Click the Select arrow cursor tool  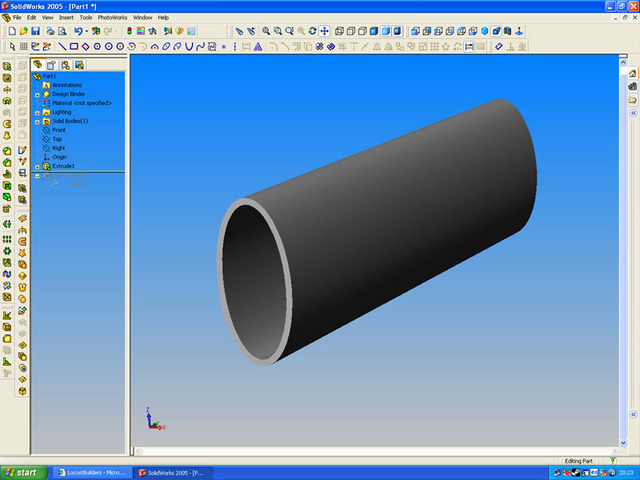click(x=12, y=47)
